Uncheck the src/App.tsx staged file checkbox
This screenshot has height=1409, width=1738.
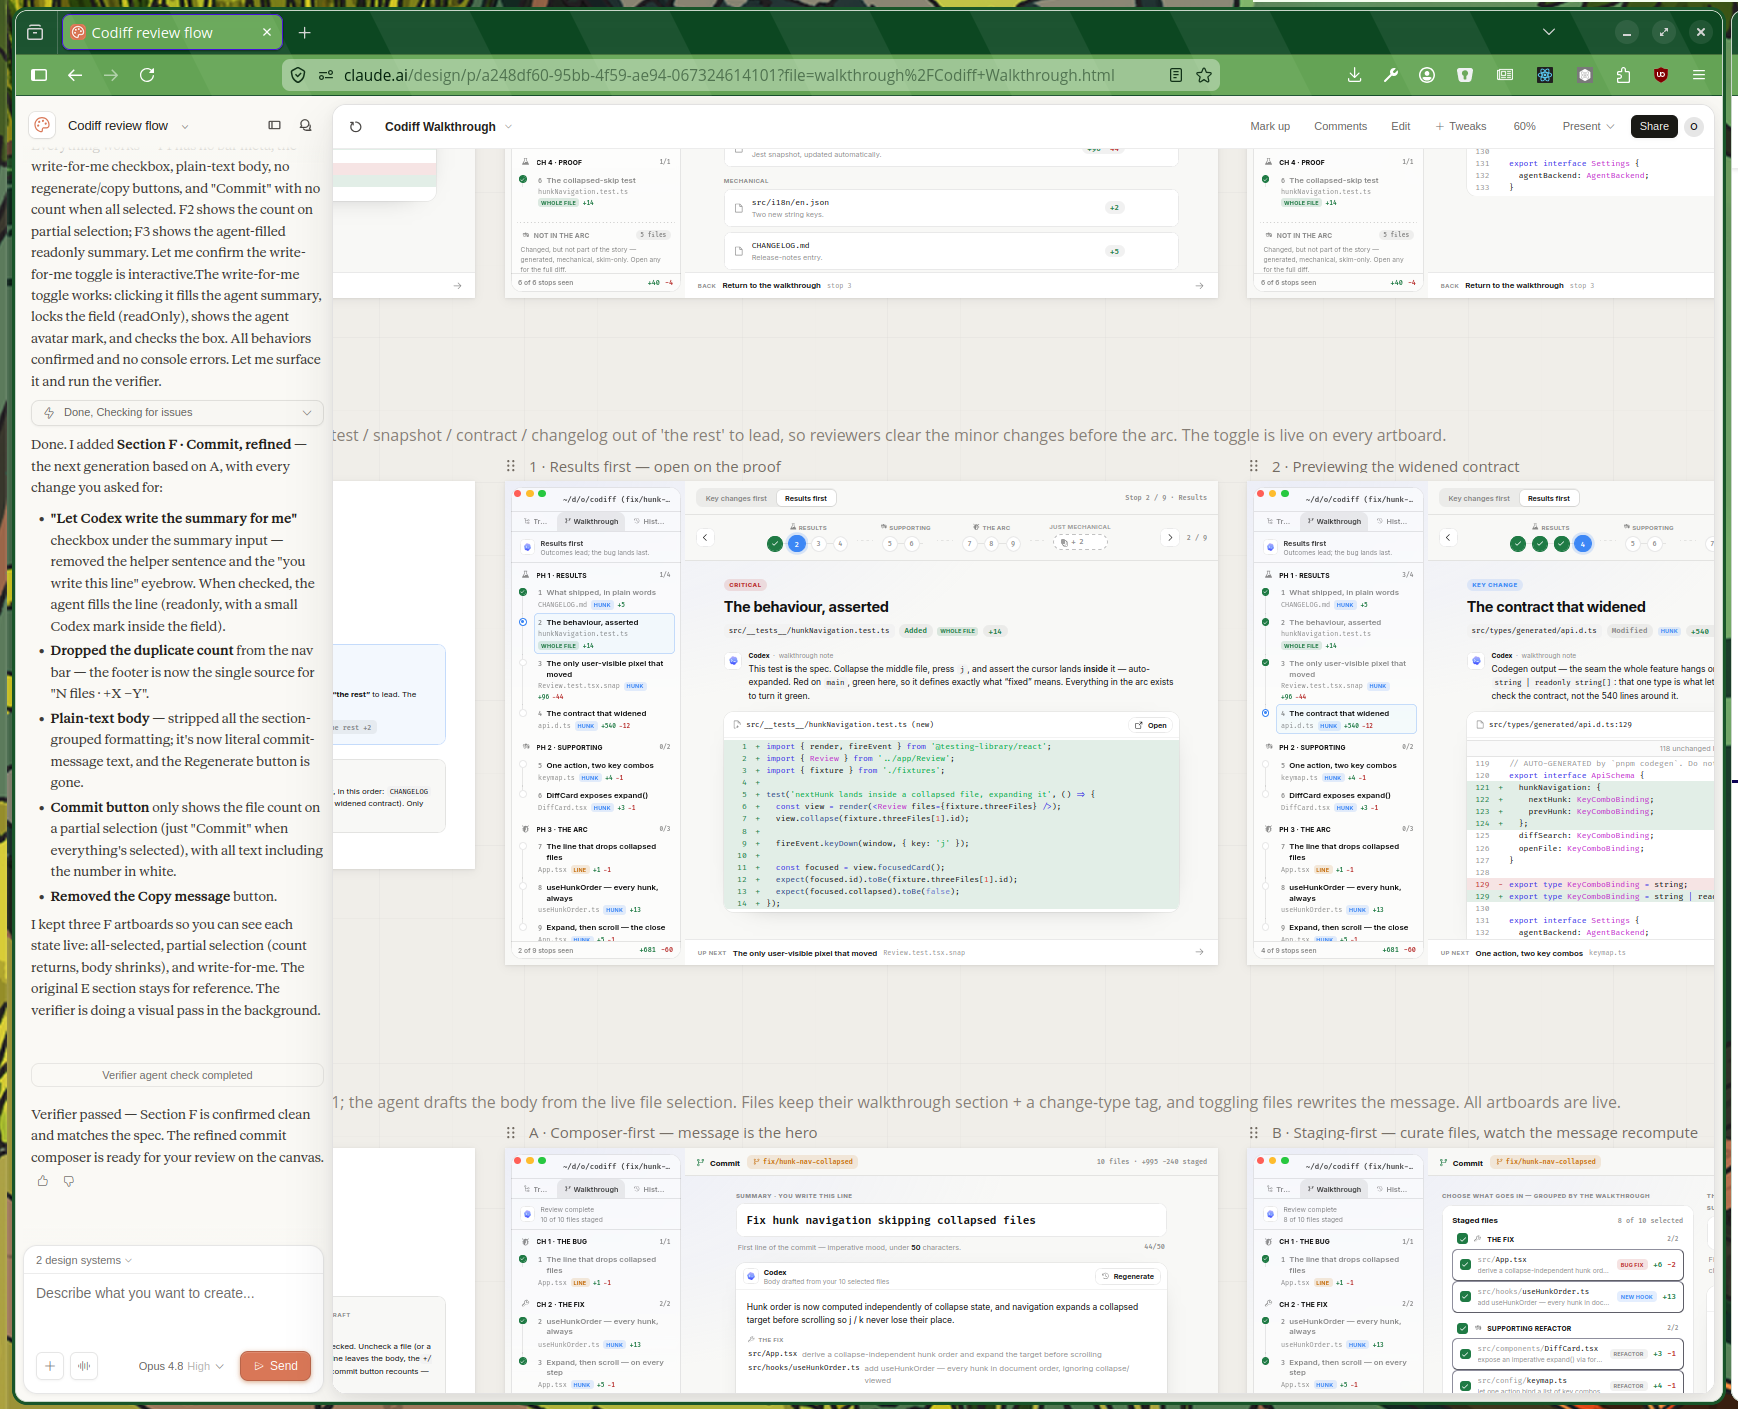(1465, 1265)
